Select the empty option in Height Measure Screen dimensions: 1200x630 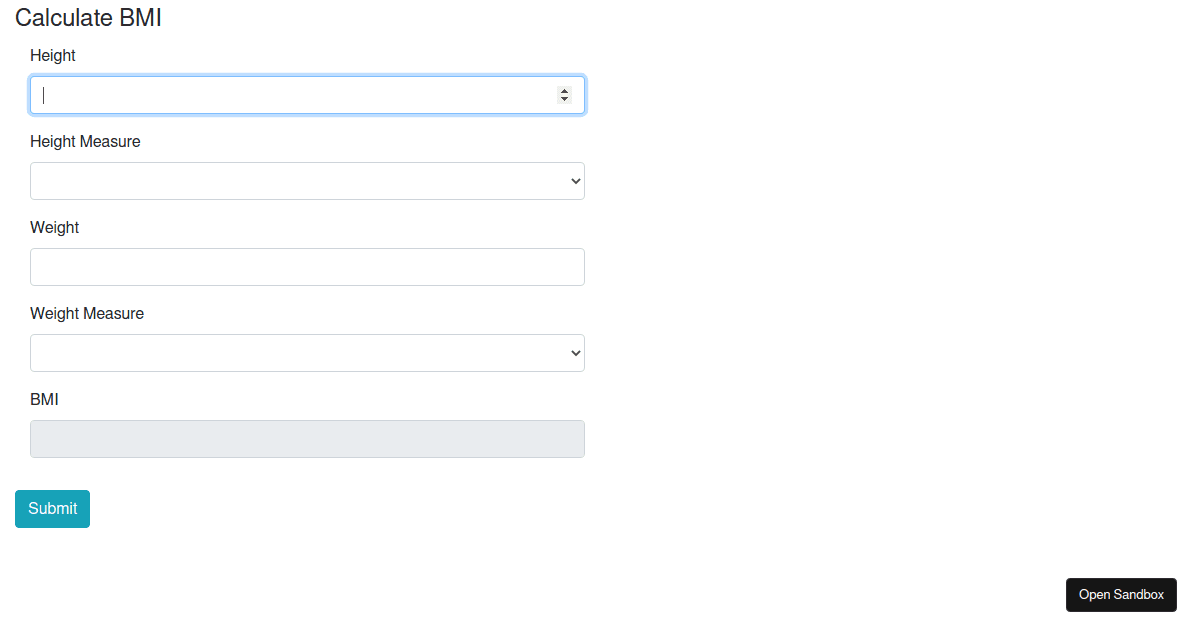tap(307, 181)
